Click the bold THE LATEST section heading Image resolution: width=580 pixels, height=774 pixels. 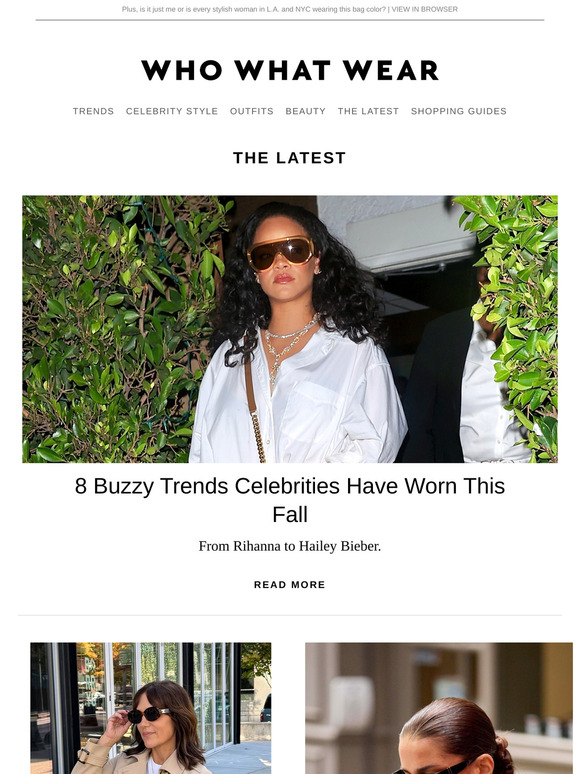(x=290, y=158)
